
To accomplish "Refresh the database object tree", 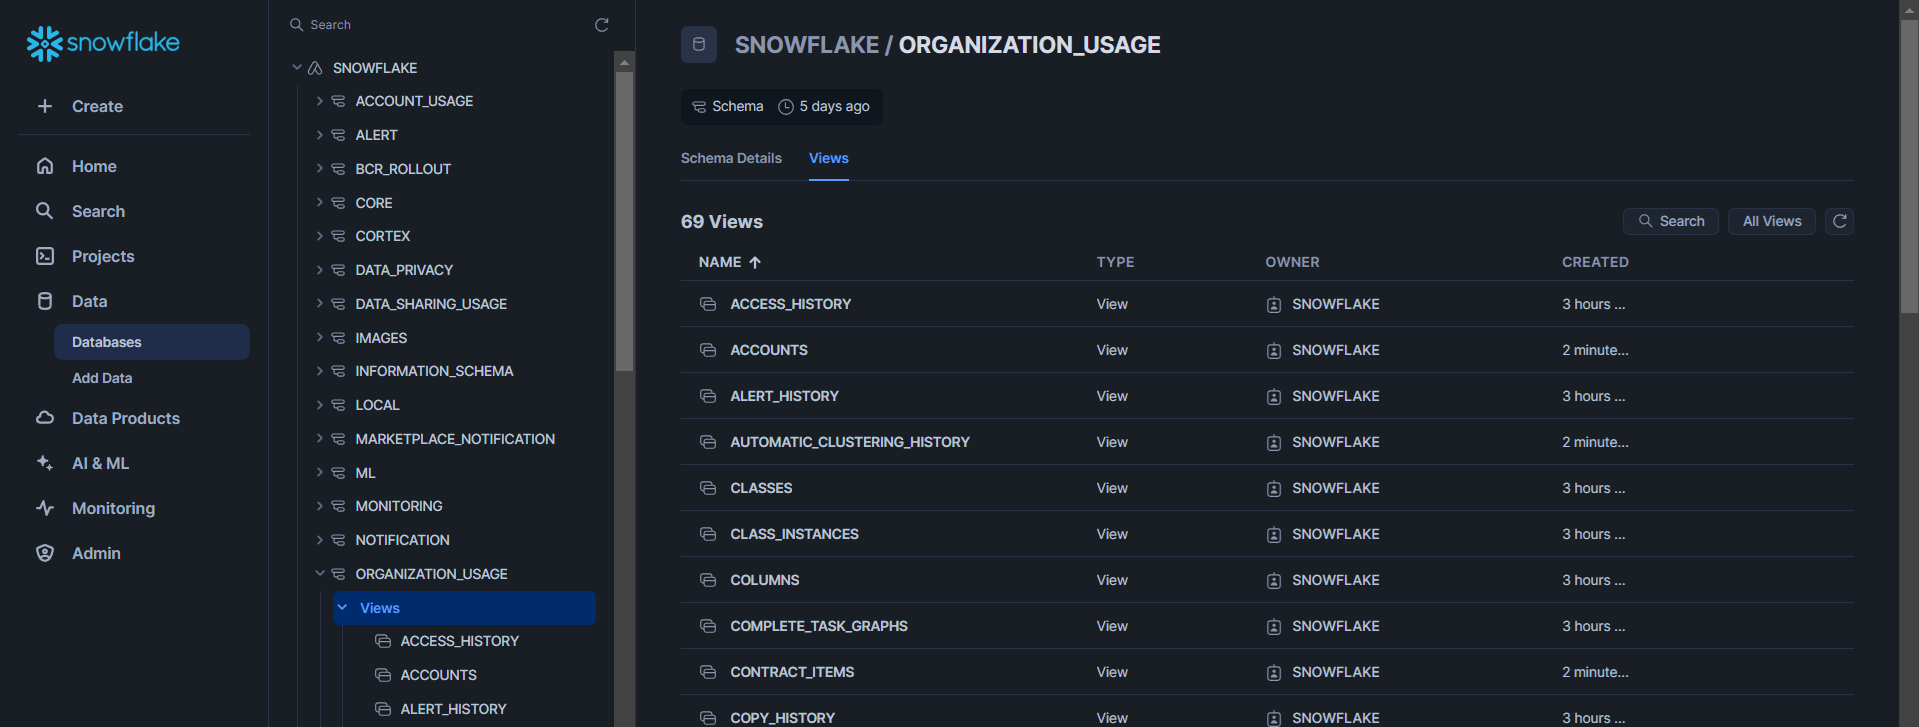I will [602, 25].
